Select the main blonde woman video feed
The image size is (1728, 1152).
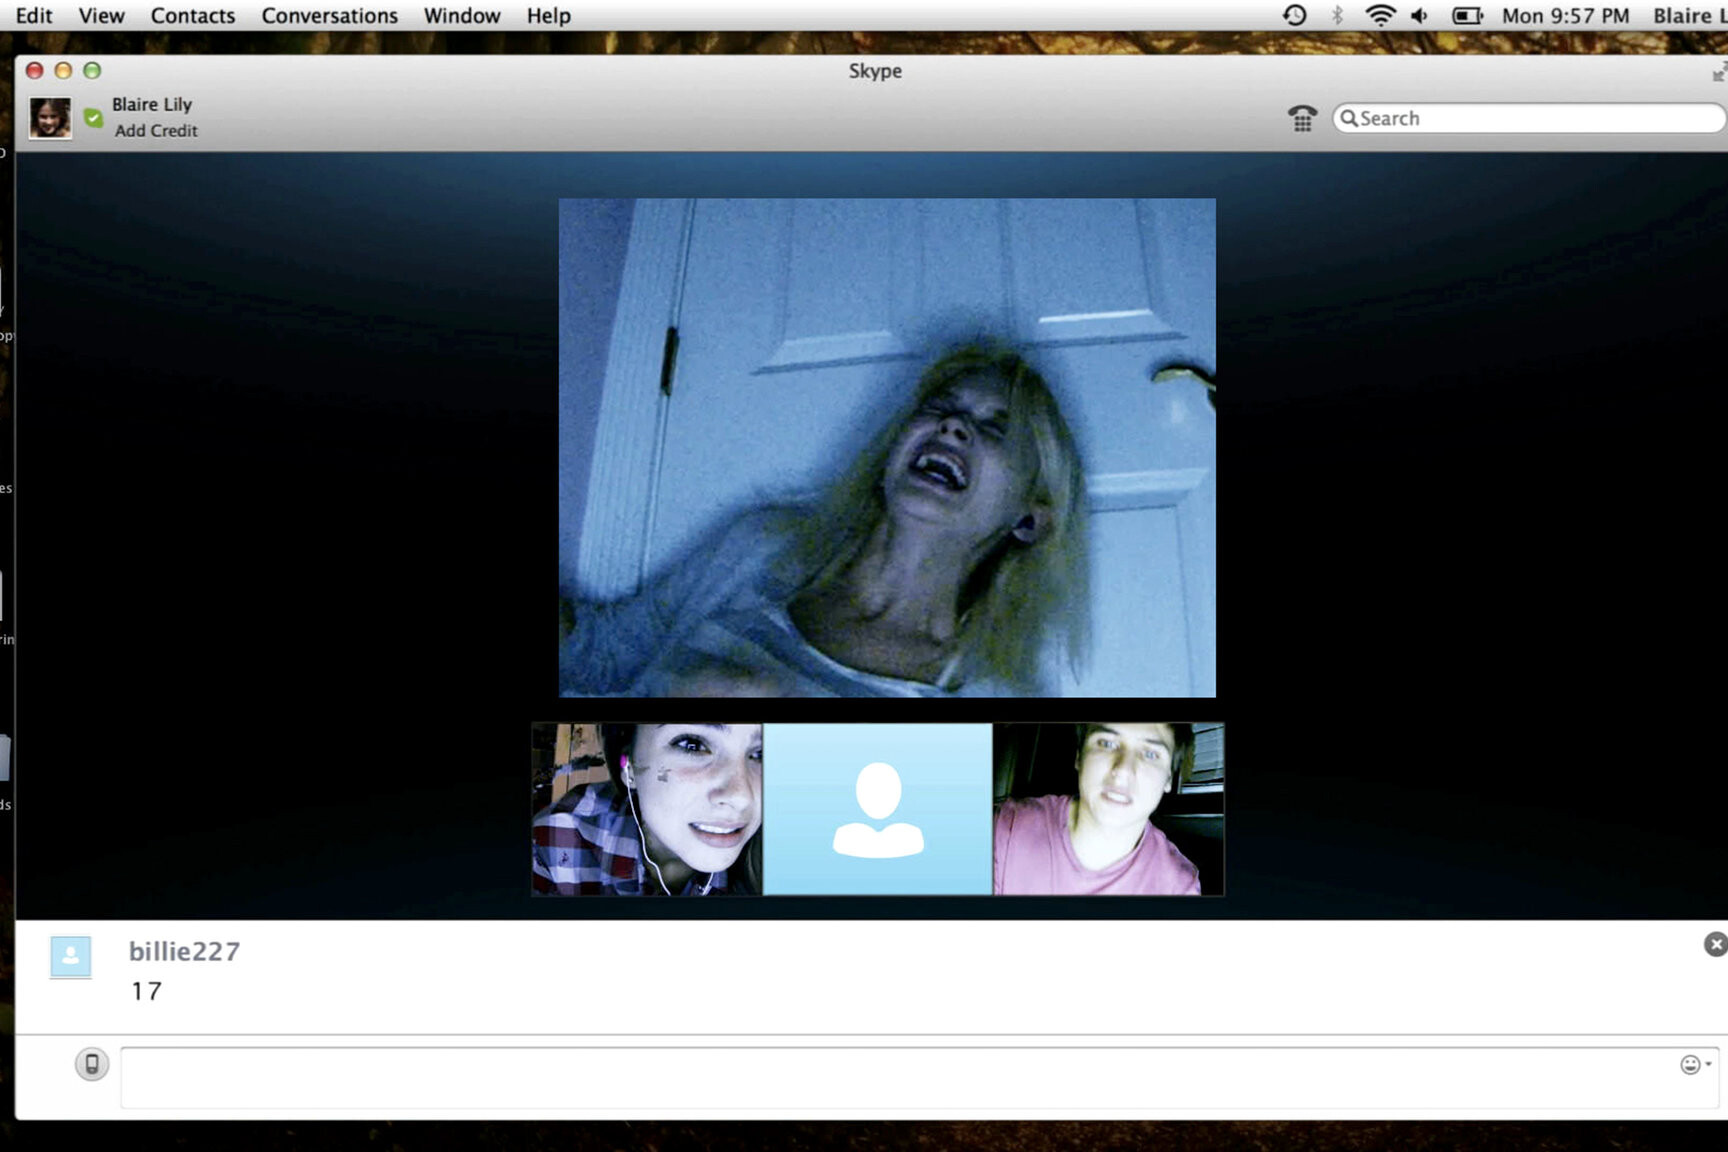pos(887,447)
